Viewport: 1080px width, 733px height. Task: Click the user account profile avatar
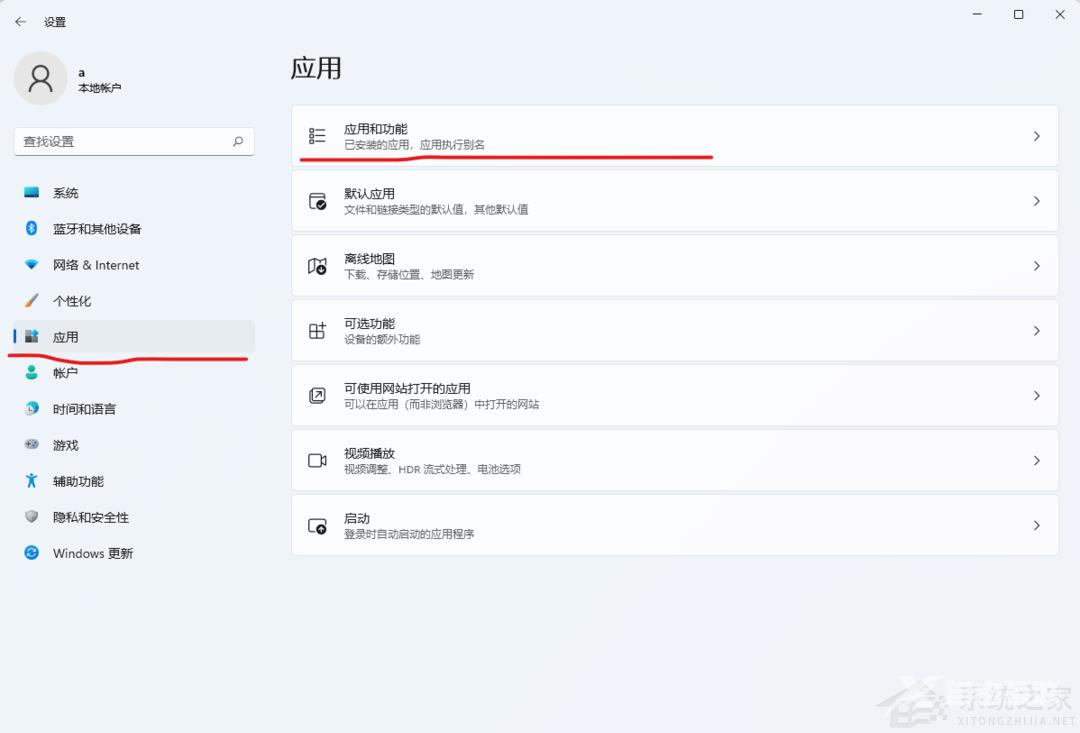coord(40,78)
